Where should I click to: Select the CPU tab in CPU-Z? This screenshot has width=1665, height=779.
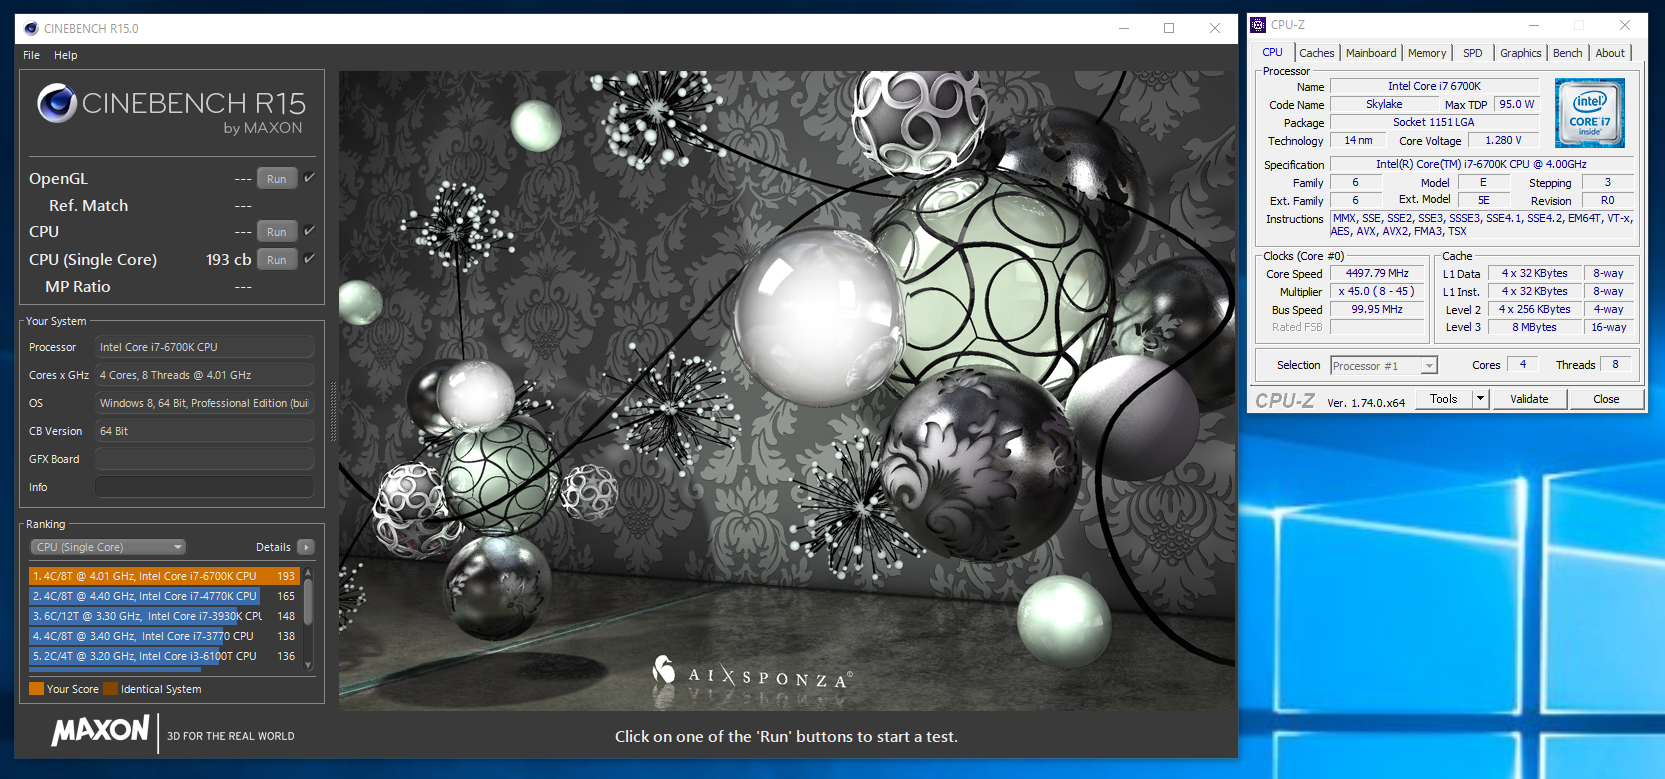(x=1273, y=52)
